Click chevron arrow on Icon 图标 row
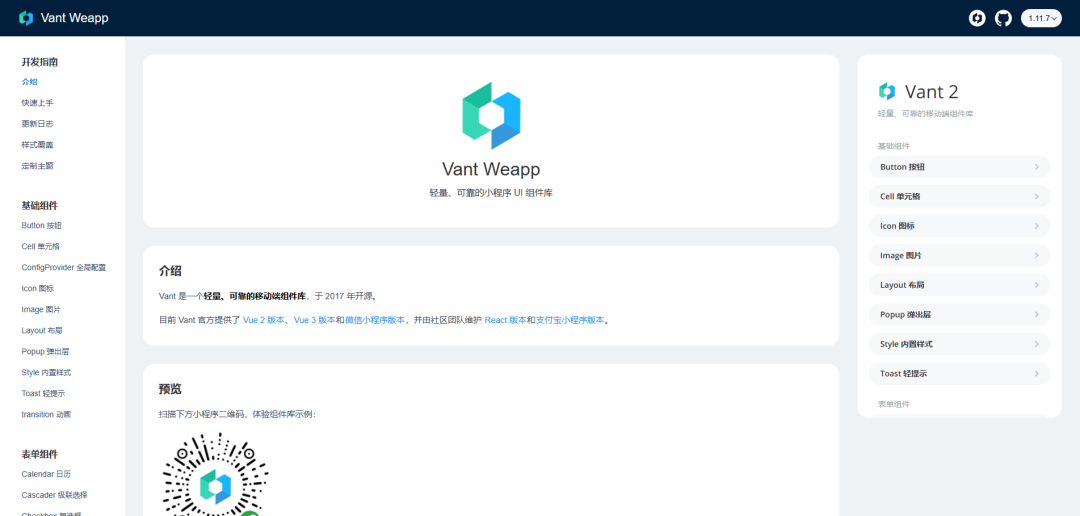 coord(1037,226)
